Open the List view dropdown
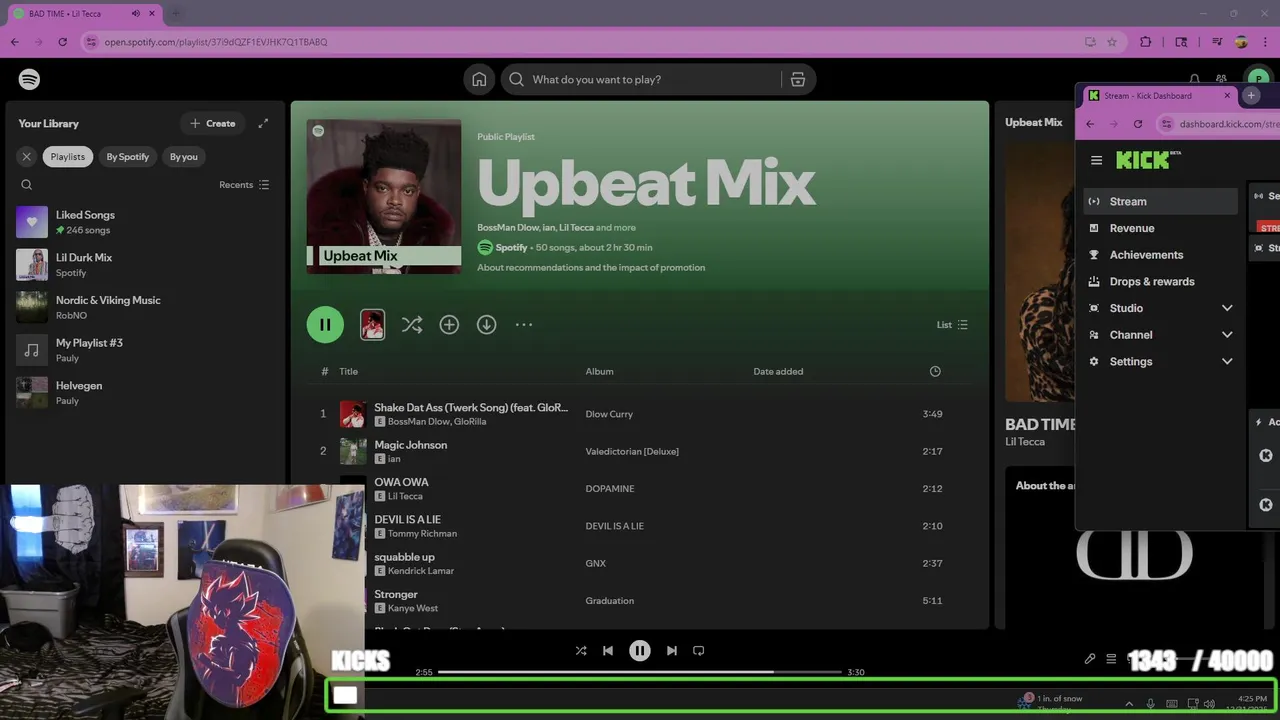This screenshot has height=720, width=1280. pos(952,324)
